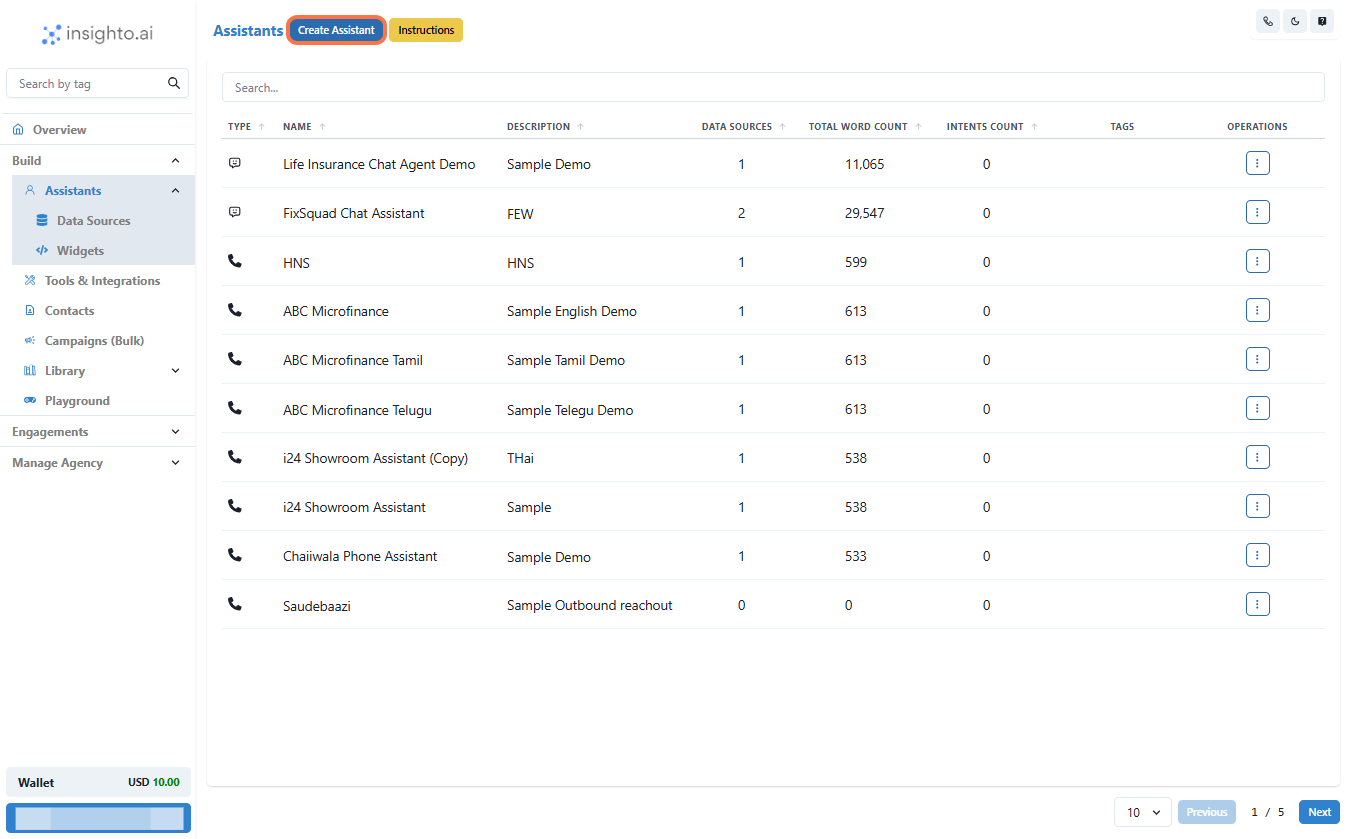Open Tools & Integrations page
The width and height of the screenshot is (1352, 839).
click(102, 281)
